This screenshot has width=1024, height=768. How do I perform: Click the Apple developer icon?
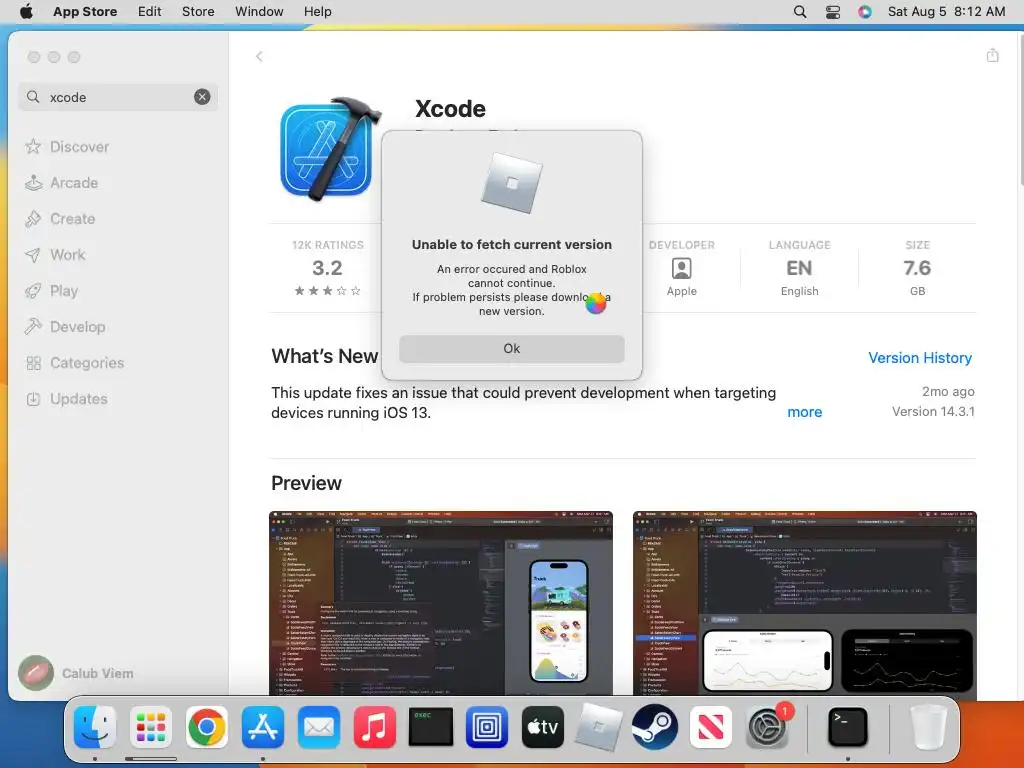(x=682, y=268)
